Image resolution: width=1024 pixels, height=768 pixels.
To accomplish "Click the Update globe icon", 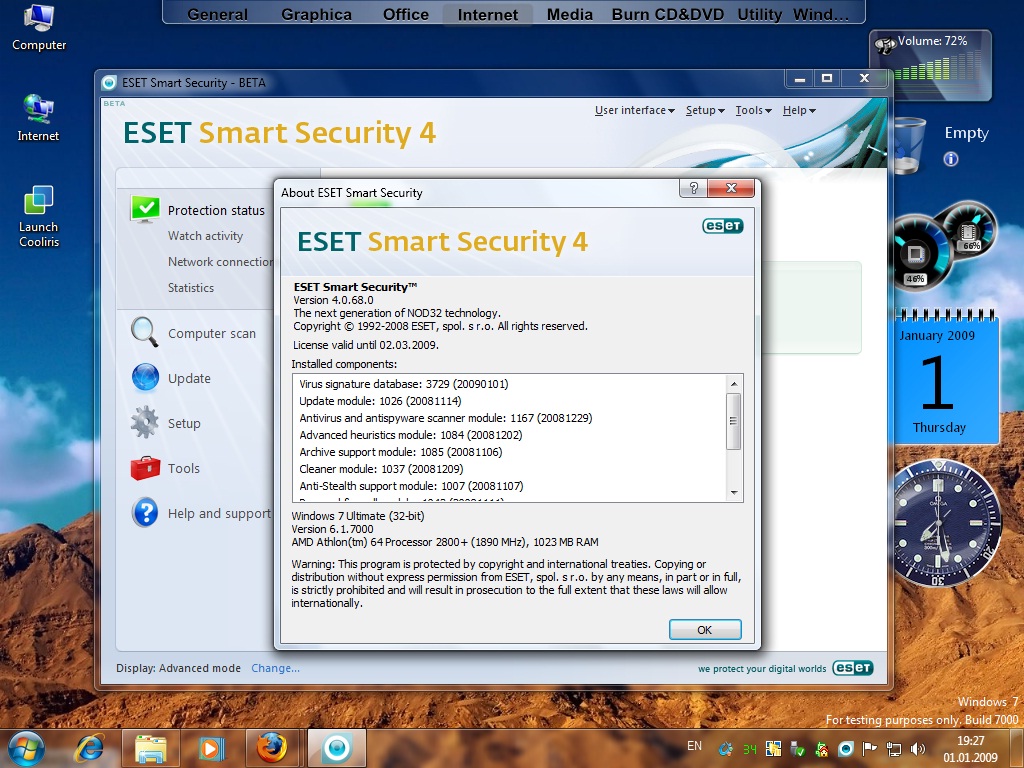I will point(145,377).
